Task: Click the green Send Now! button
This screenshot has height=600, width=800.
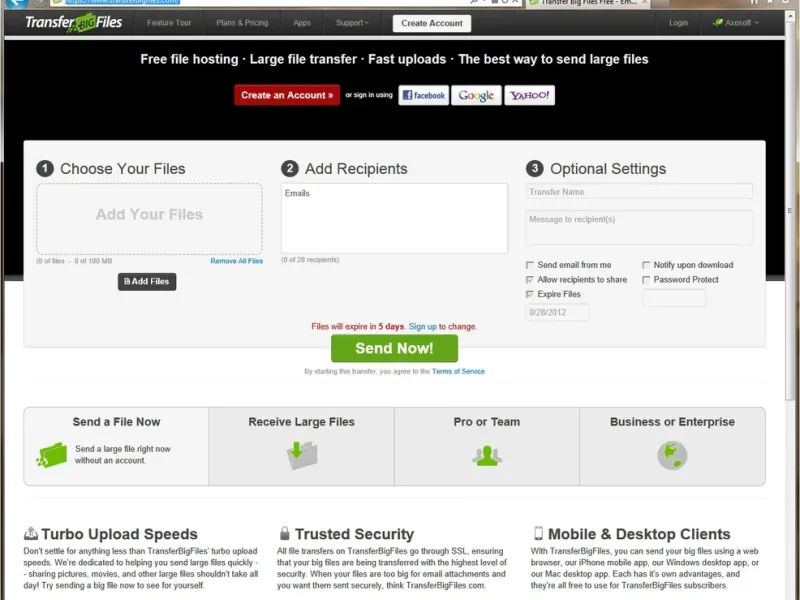Action: pyautogui.click(x=394, y=348)
